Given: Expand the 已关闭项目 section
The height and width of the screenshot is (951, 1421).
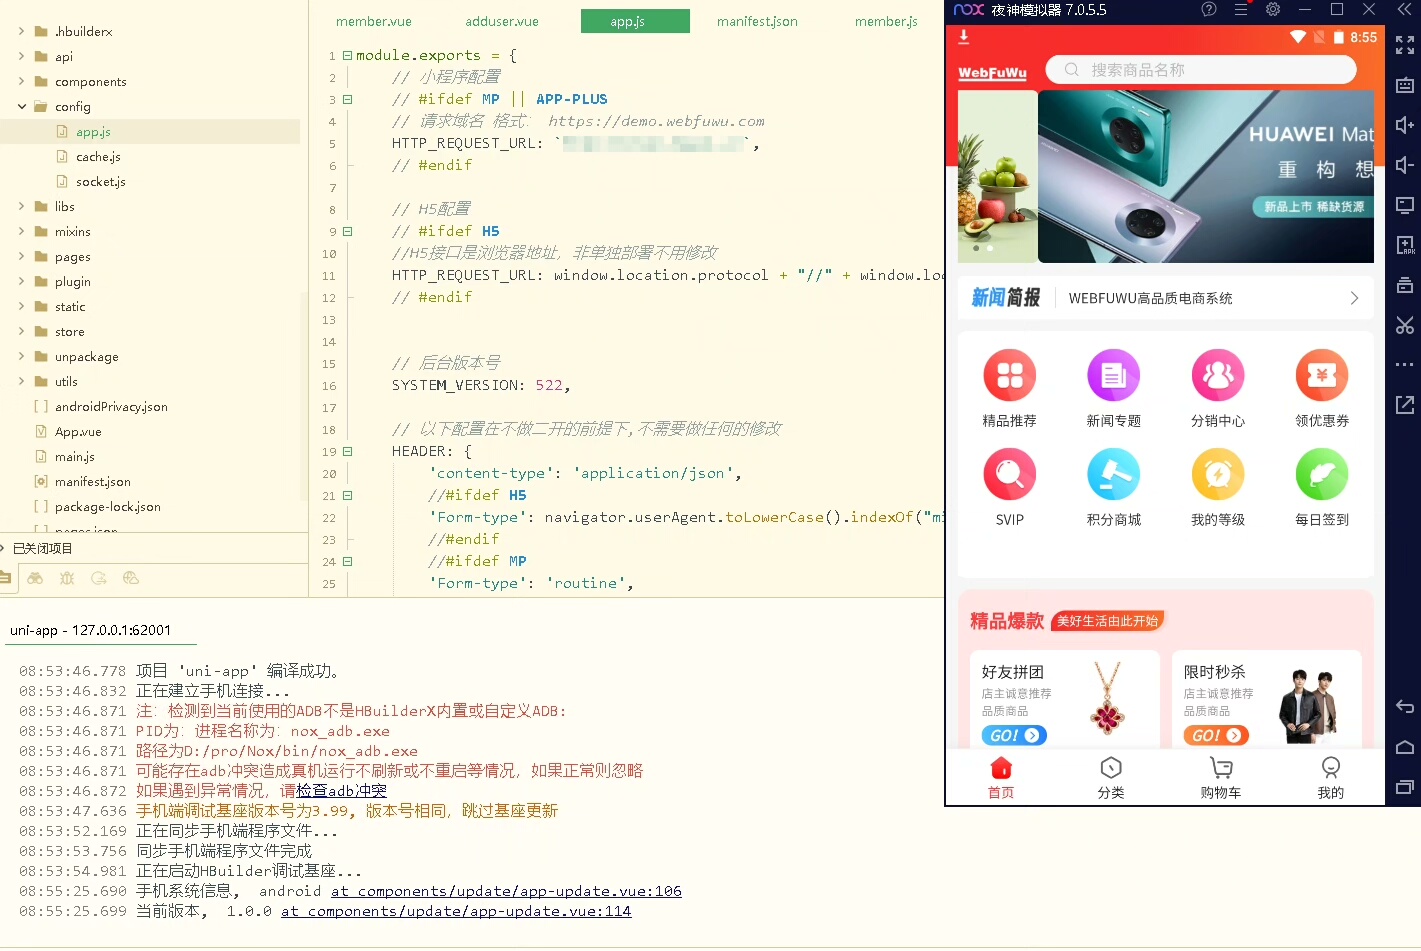Looking at the screenshot, I should pos(4,548).
